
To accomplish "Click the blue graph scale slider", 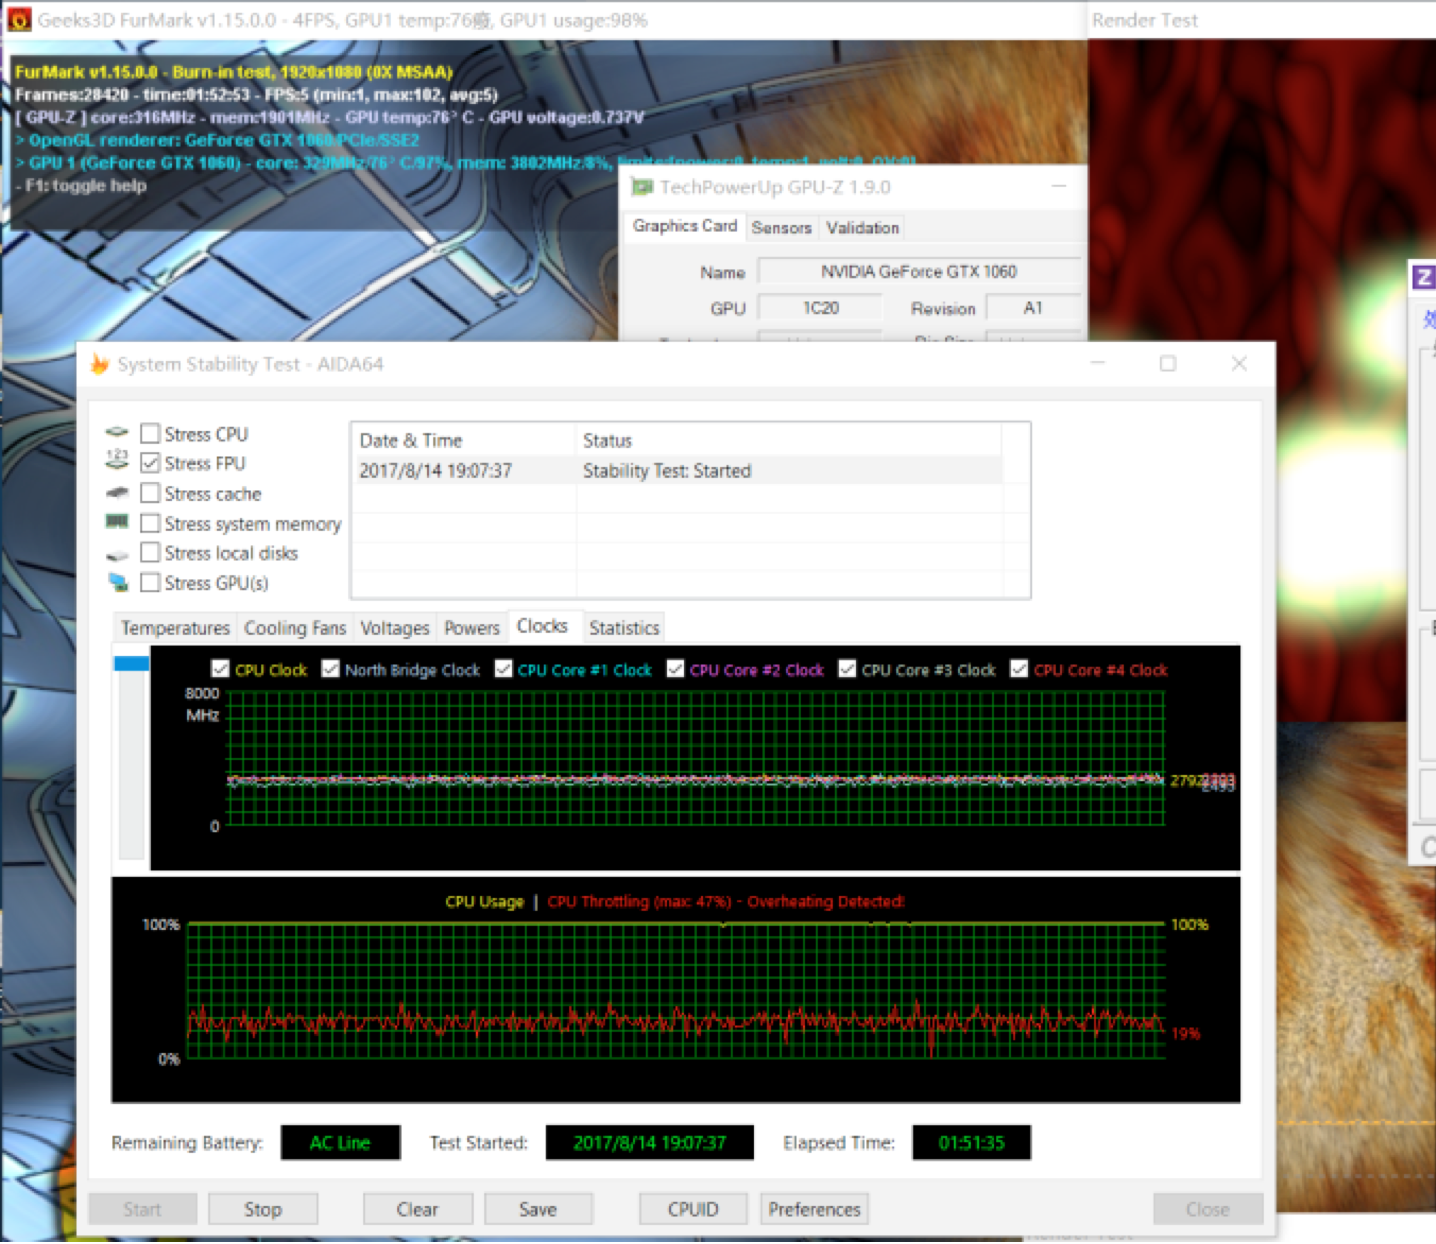I will 132,663.
